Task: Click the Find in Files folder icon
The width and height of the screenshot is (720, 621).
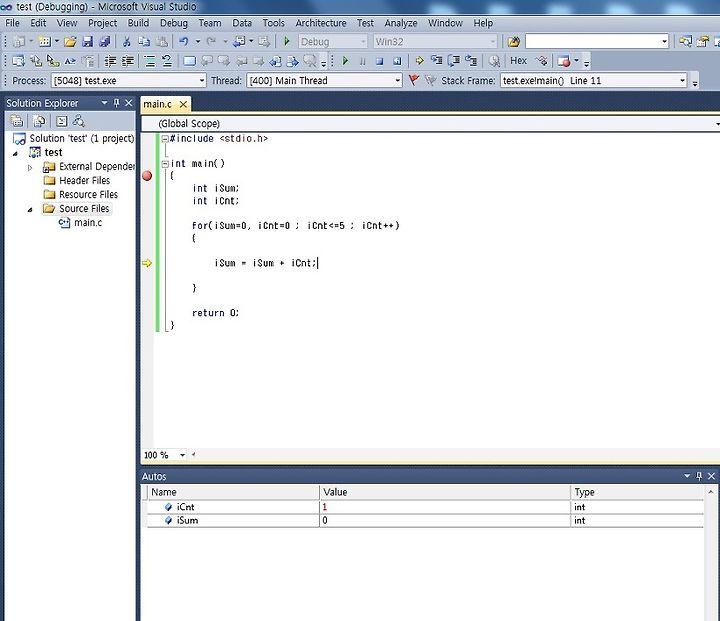Action: [x=513, y=42]
